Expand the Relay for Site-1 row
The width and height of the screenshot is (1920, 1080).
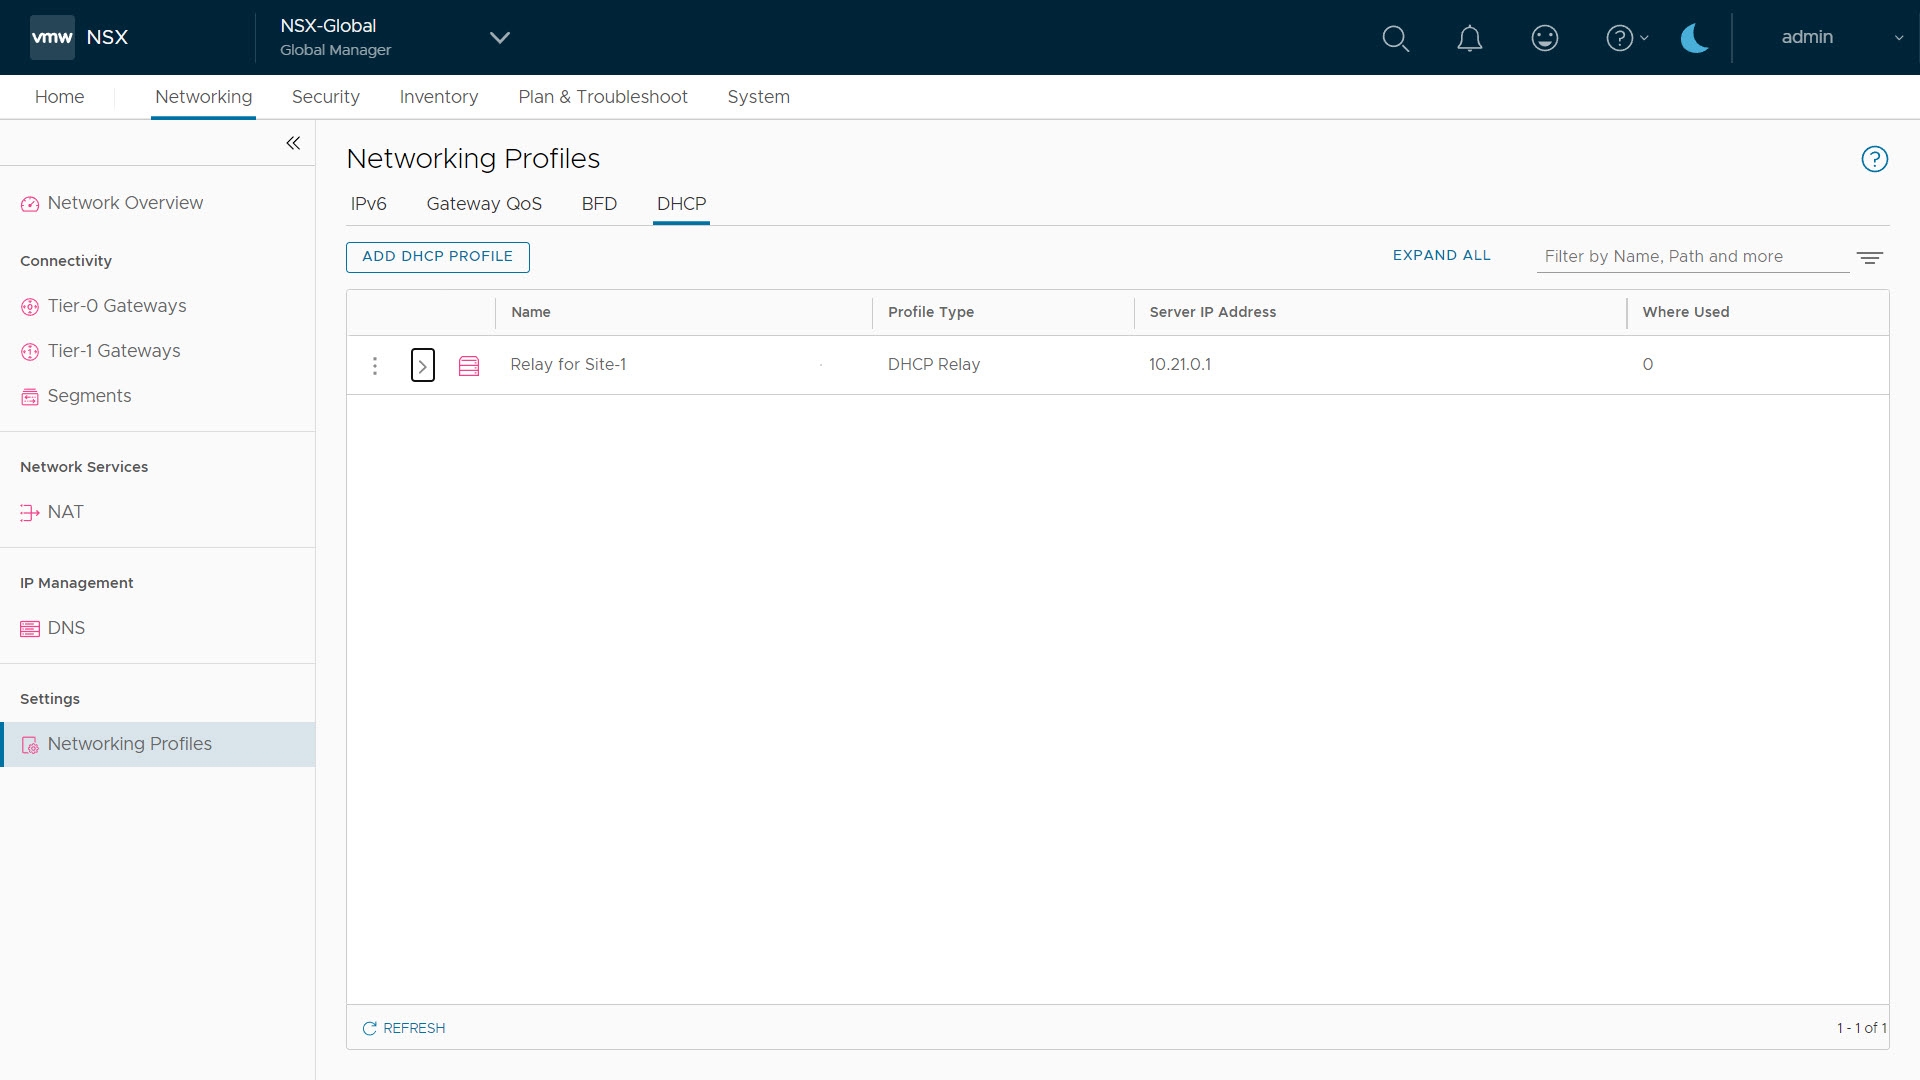(x=422, y=366)
